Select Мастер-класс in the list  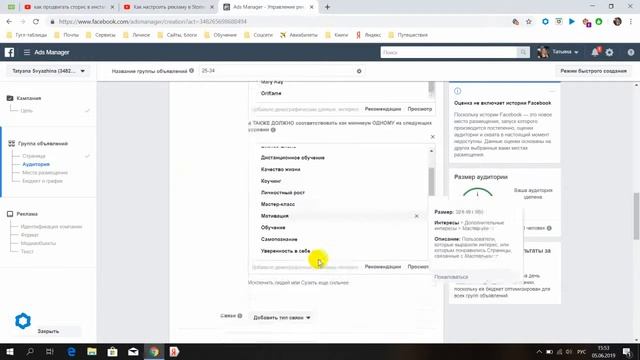278,204
